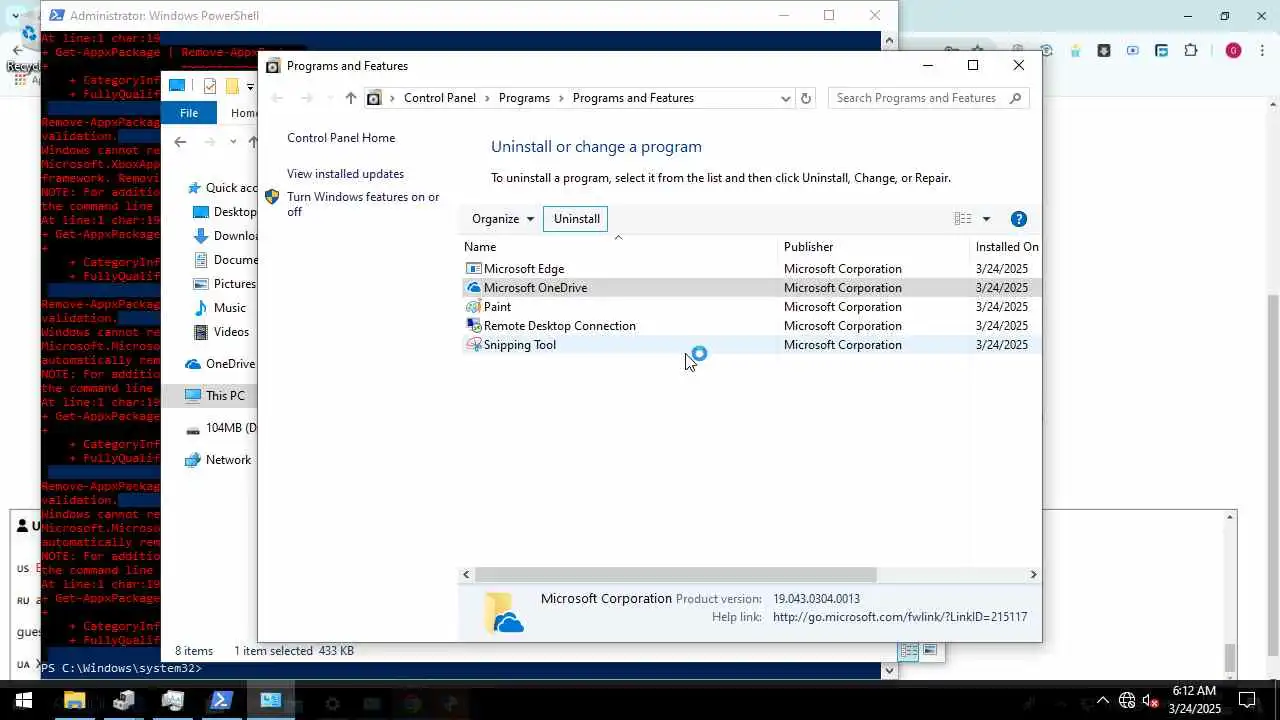Open the Programs and Features help icon
The height and width of the screenshot is (720, 1280).
[1019, 219]
